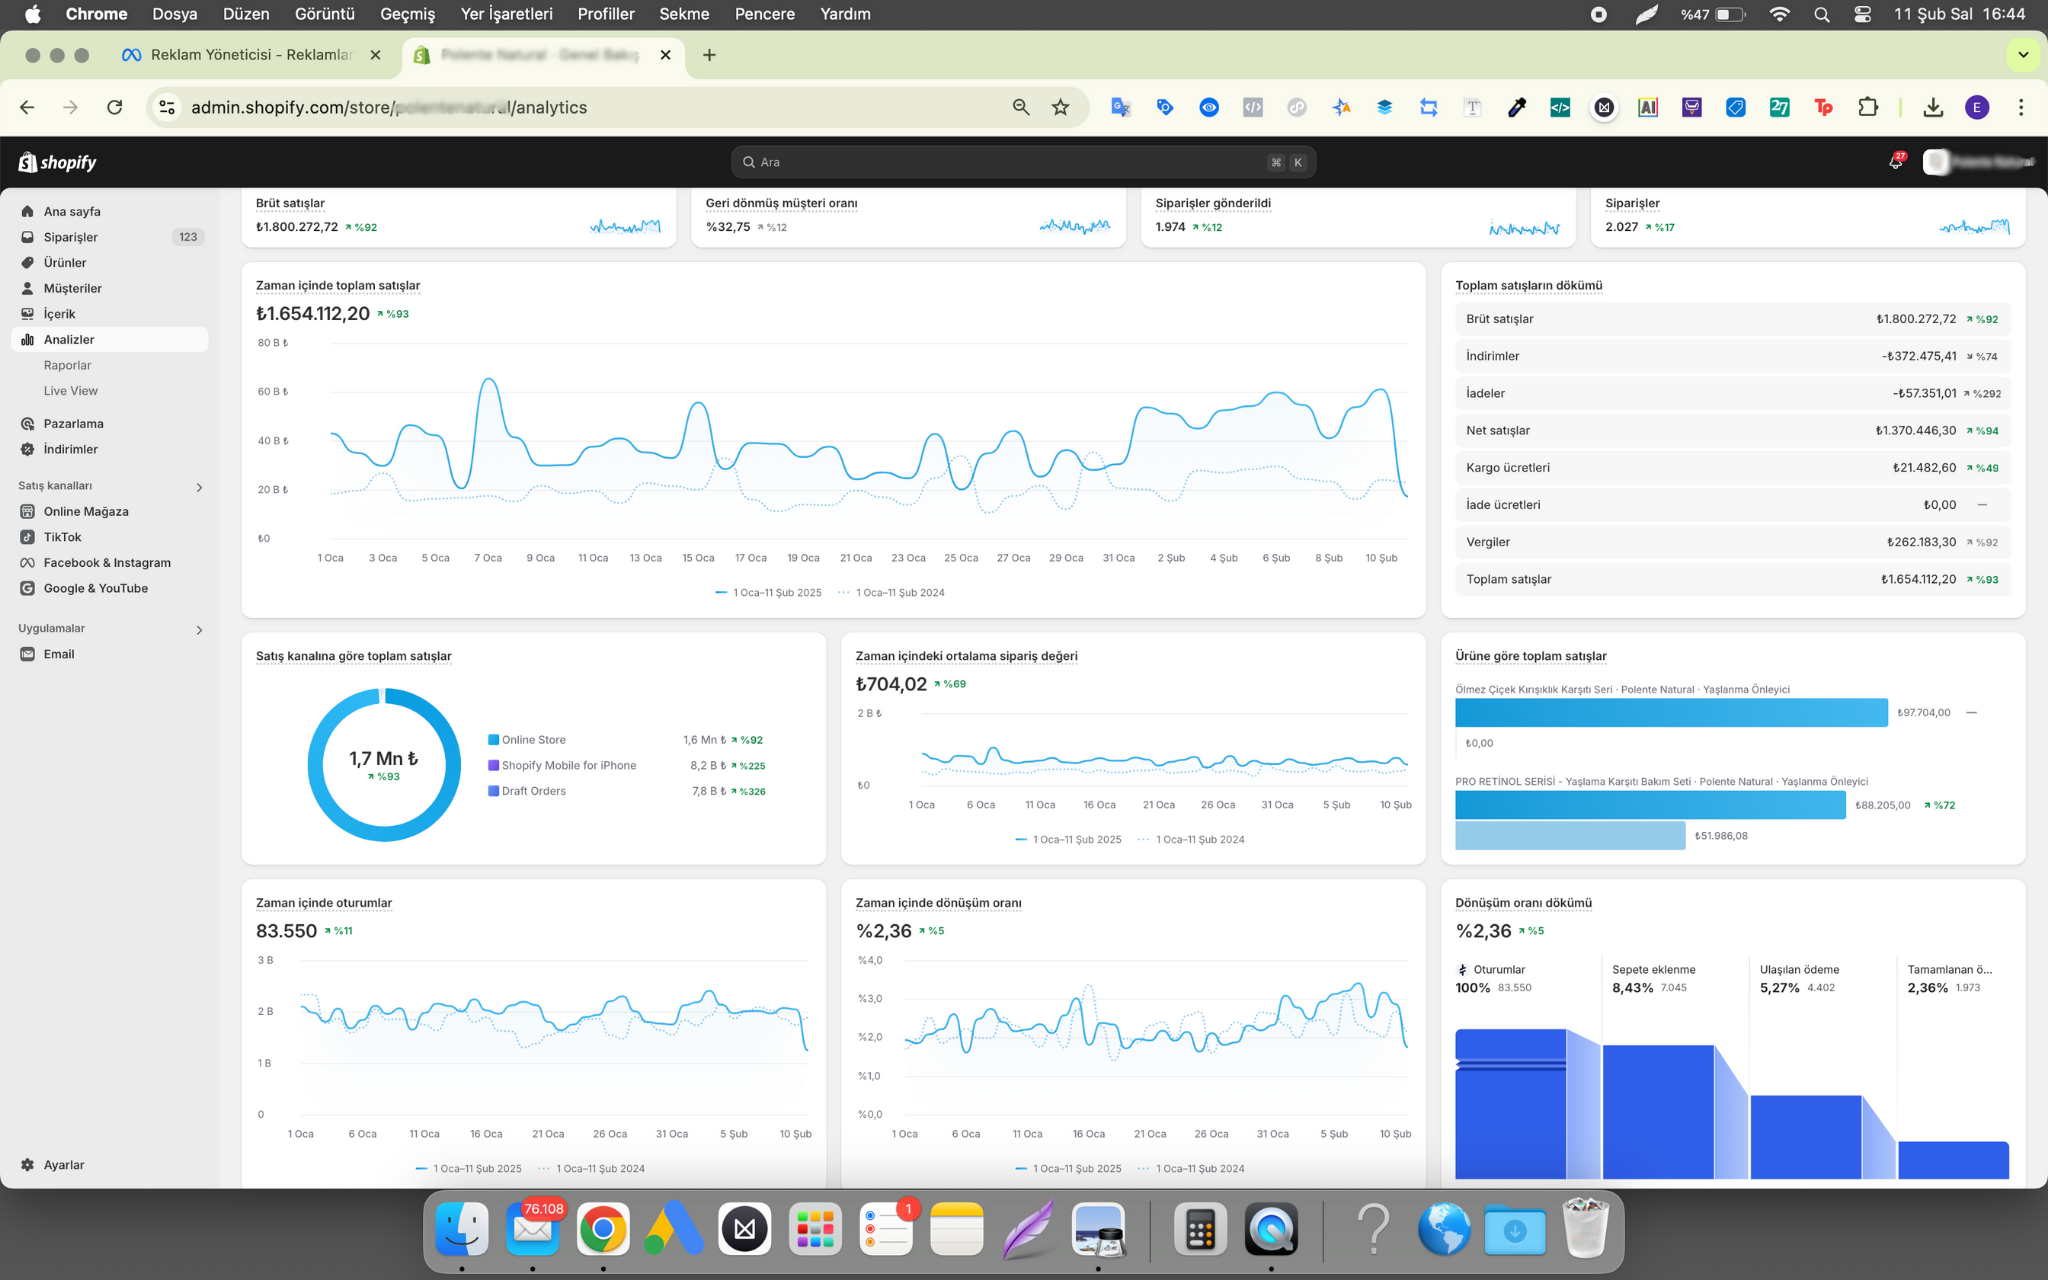Open the Pazarlama section
This screenshot has width=2048, height=1280.
(x=73, y=424)
